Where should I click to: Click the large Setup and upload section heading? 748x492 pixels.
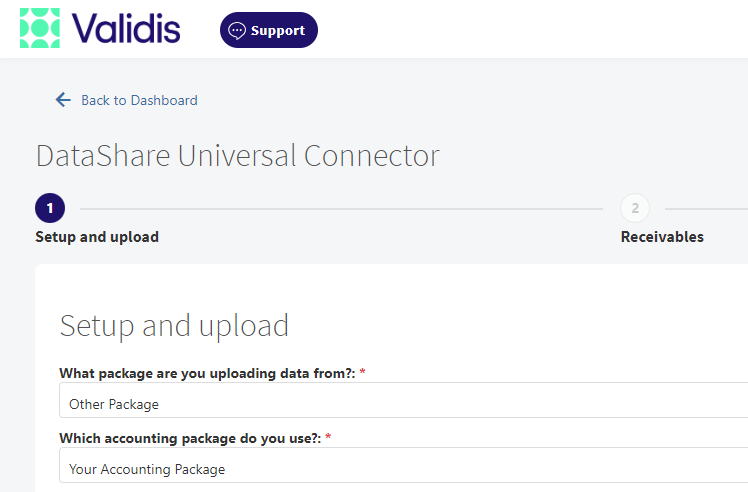[x=174, y=326]
